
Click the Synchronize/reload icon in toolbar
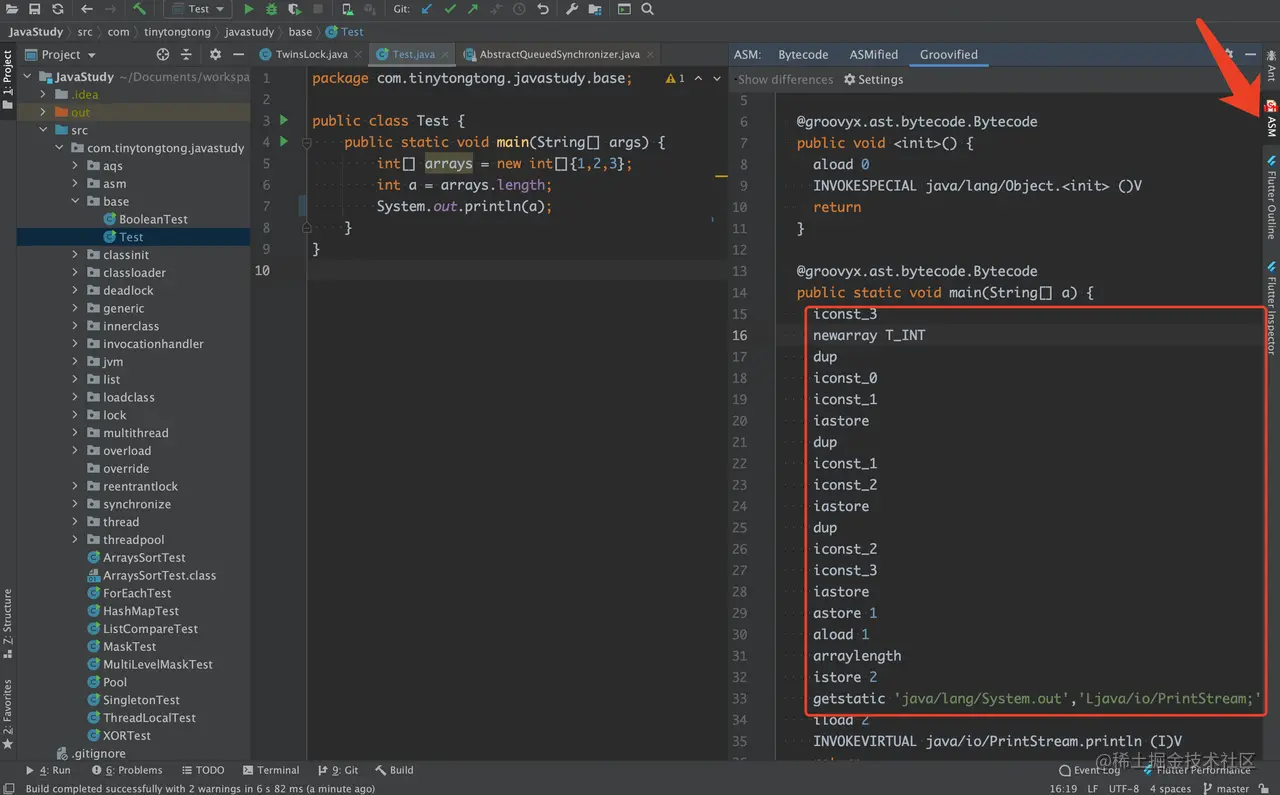tap(57, 9)
